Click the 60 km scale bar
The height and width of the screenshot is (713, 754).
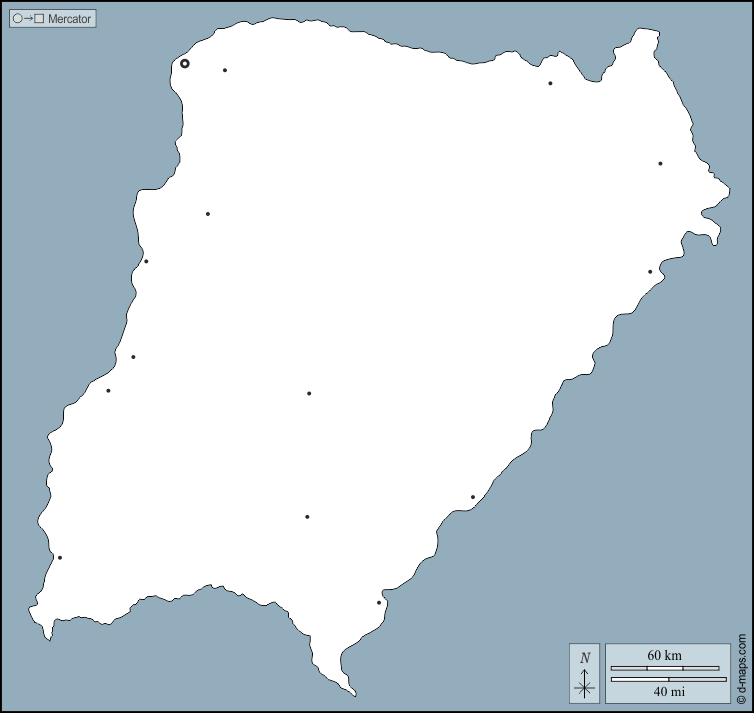pos(665,667)
